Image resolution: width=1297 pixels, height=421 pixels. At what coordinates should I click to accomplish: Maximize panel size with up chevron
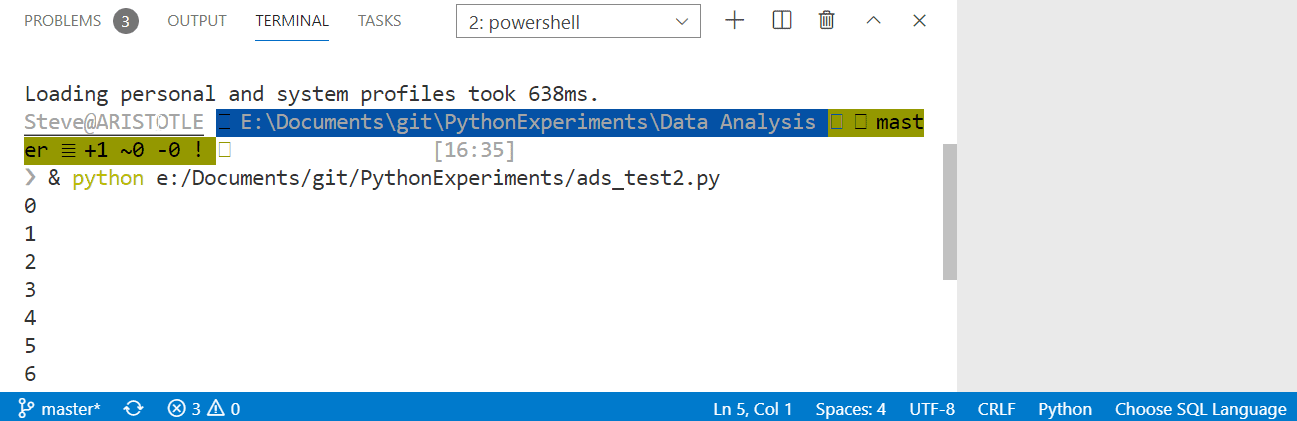tap(873, 21)
